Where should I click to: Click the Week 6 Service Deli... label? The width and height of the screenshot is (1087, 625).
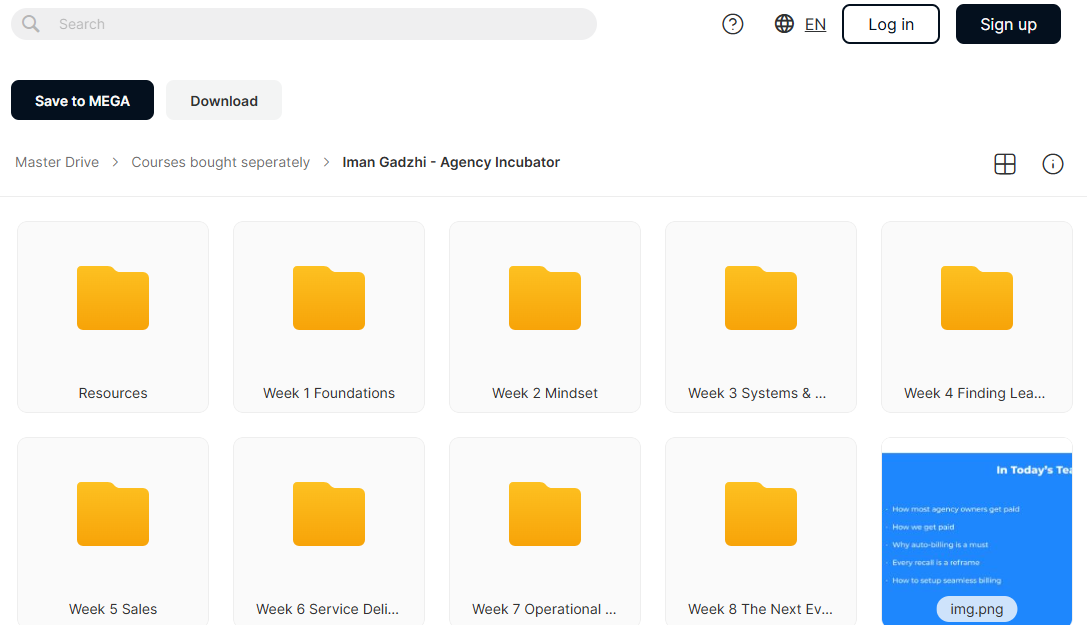click(327, 609)
